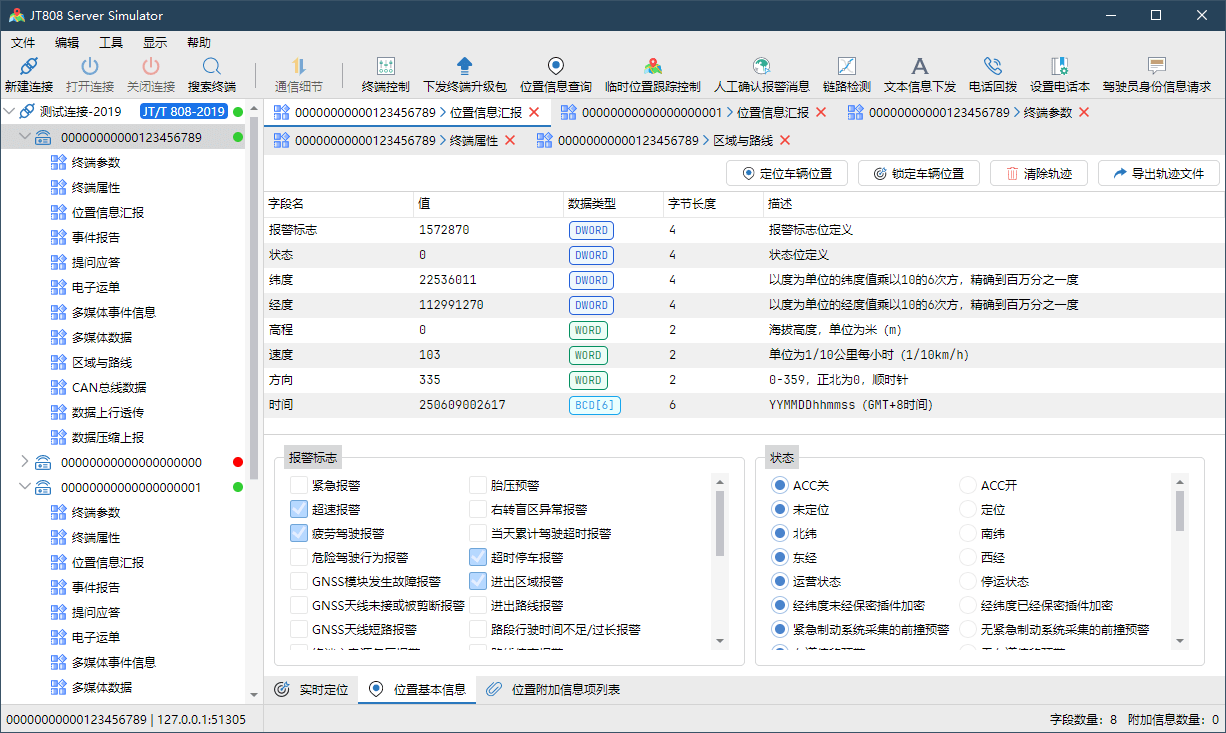
Task: Select the 南纬 radio option
Action: point(967,534)
